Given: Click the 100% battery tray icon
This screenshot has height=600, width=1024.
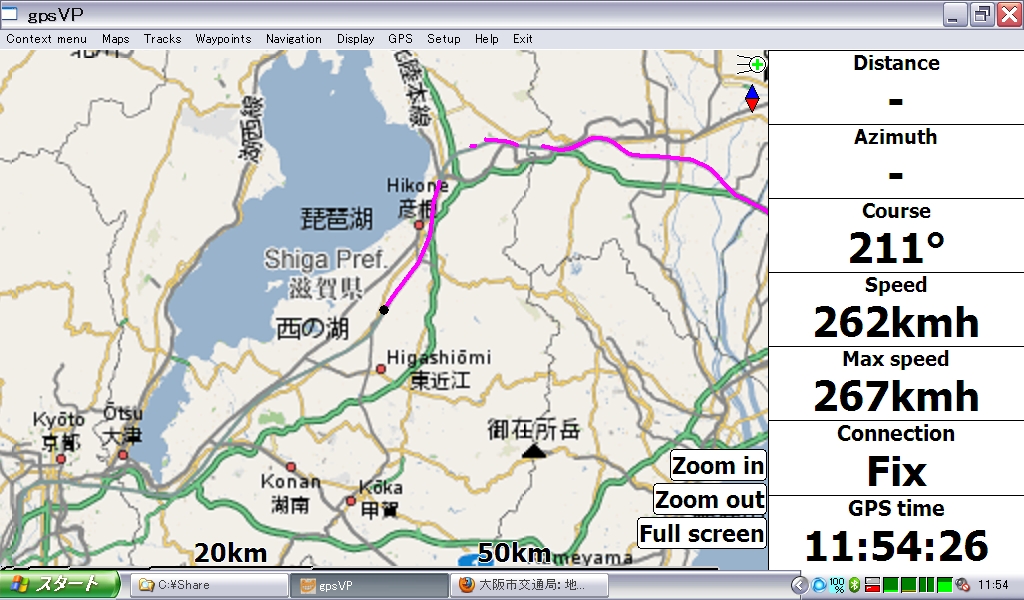Looking at the screenshot, I should point(837,584).
